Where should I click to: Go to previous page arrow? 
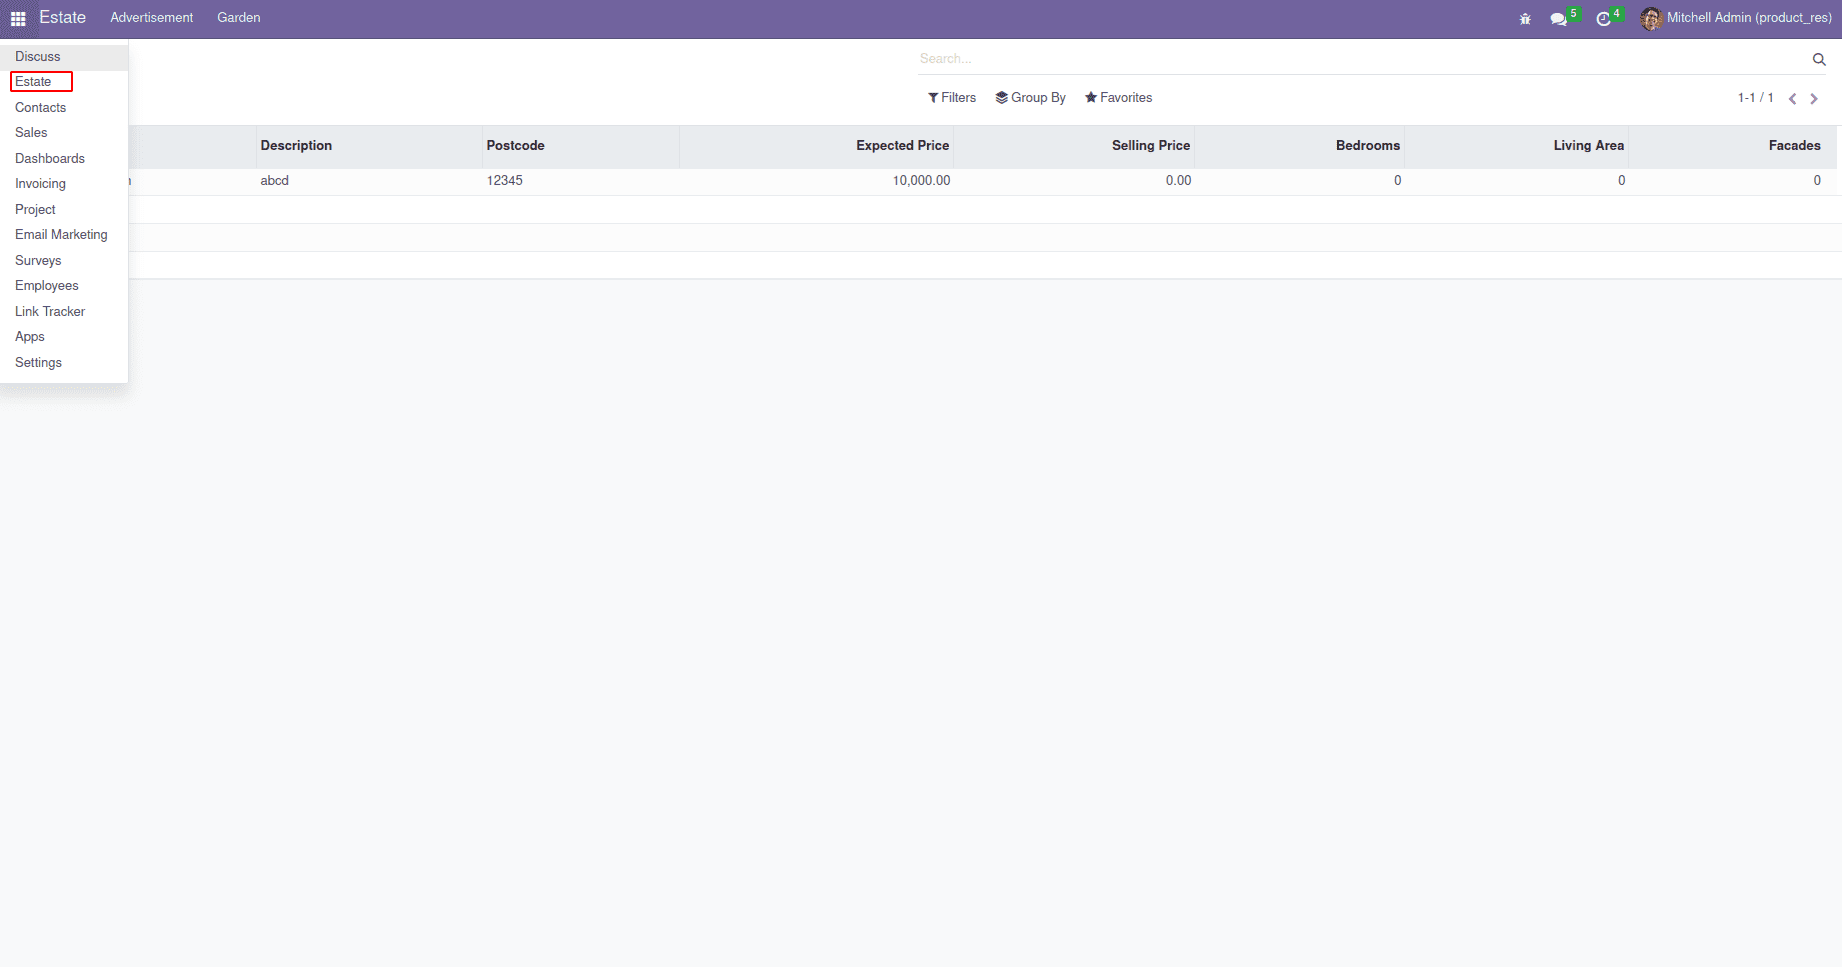[x=1792, y=98]
